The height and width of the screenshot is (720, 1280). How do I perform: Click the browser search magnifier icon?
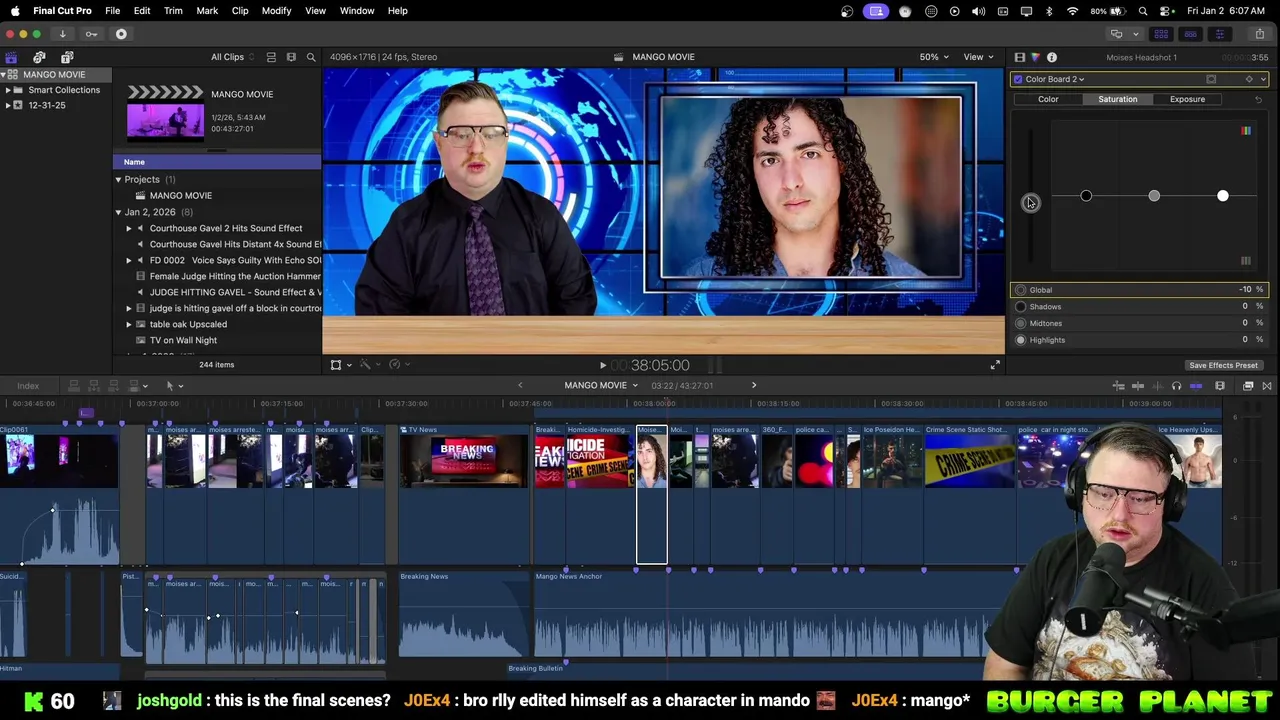[310, 57]
